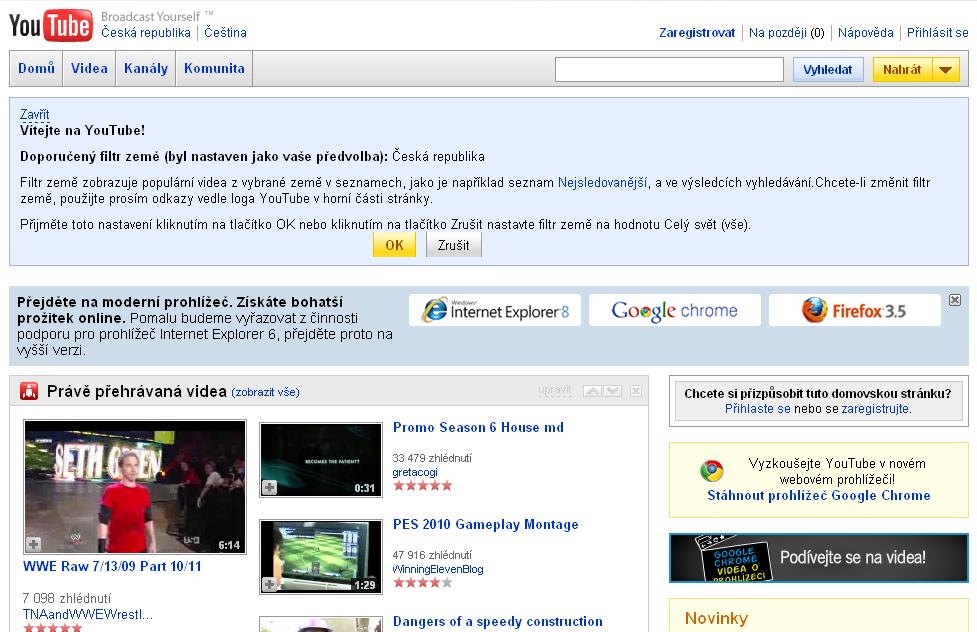Switch to the Kanály tab
The width and height of the screenshot is (977, 632).
(145, 69)
